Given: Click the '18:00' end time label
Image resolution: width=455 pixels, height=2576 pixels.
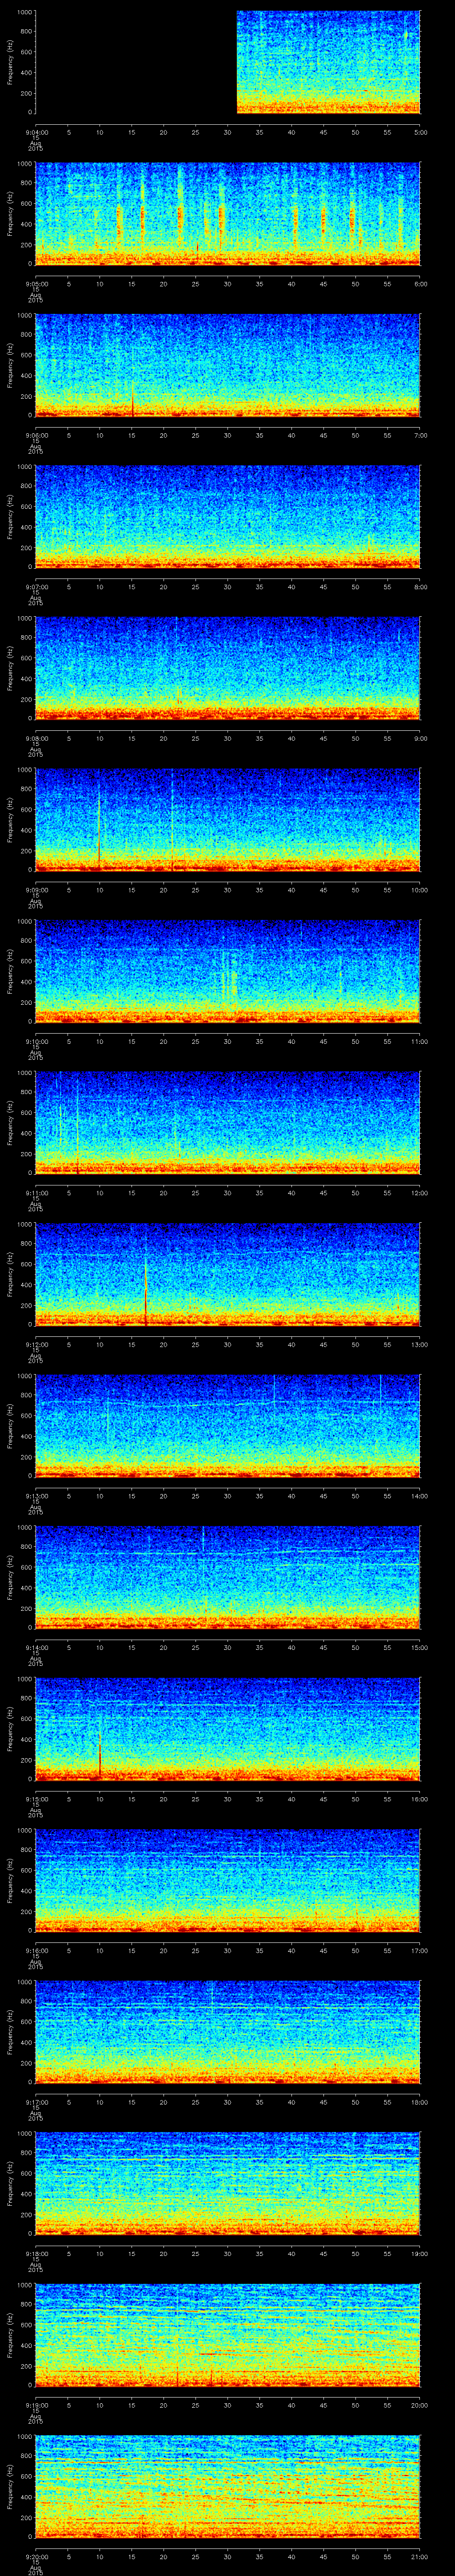Looking at the screenshot, I should [x=420, y=2102].
